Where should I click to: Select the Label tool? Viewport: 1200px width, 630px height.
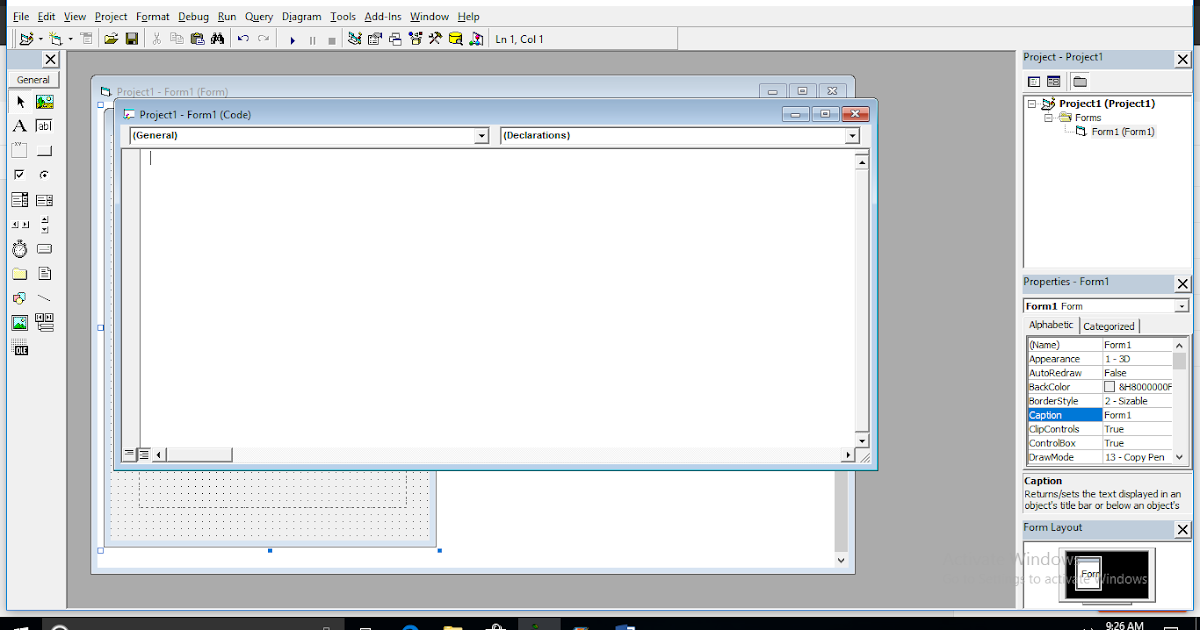click(x=19, y=125)
